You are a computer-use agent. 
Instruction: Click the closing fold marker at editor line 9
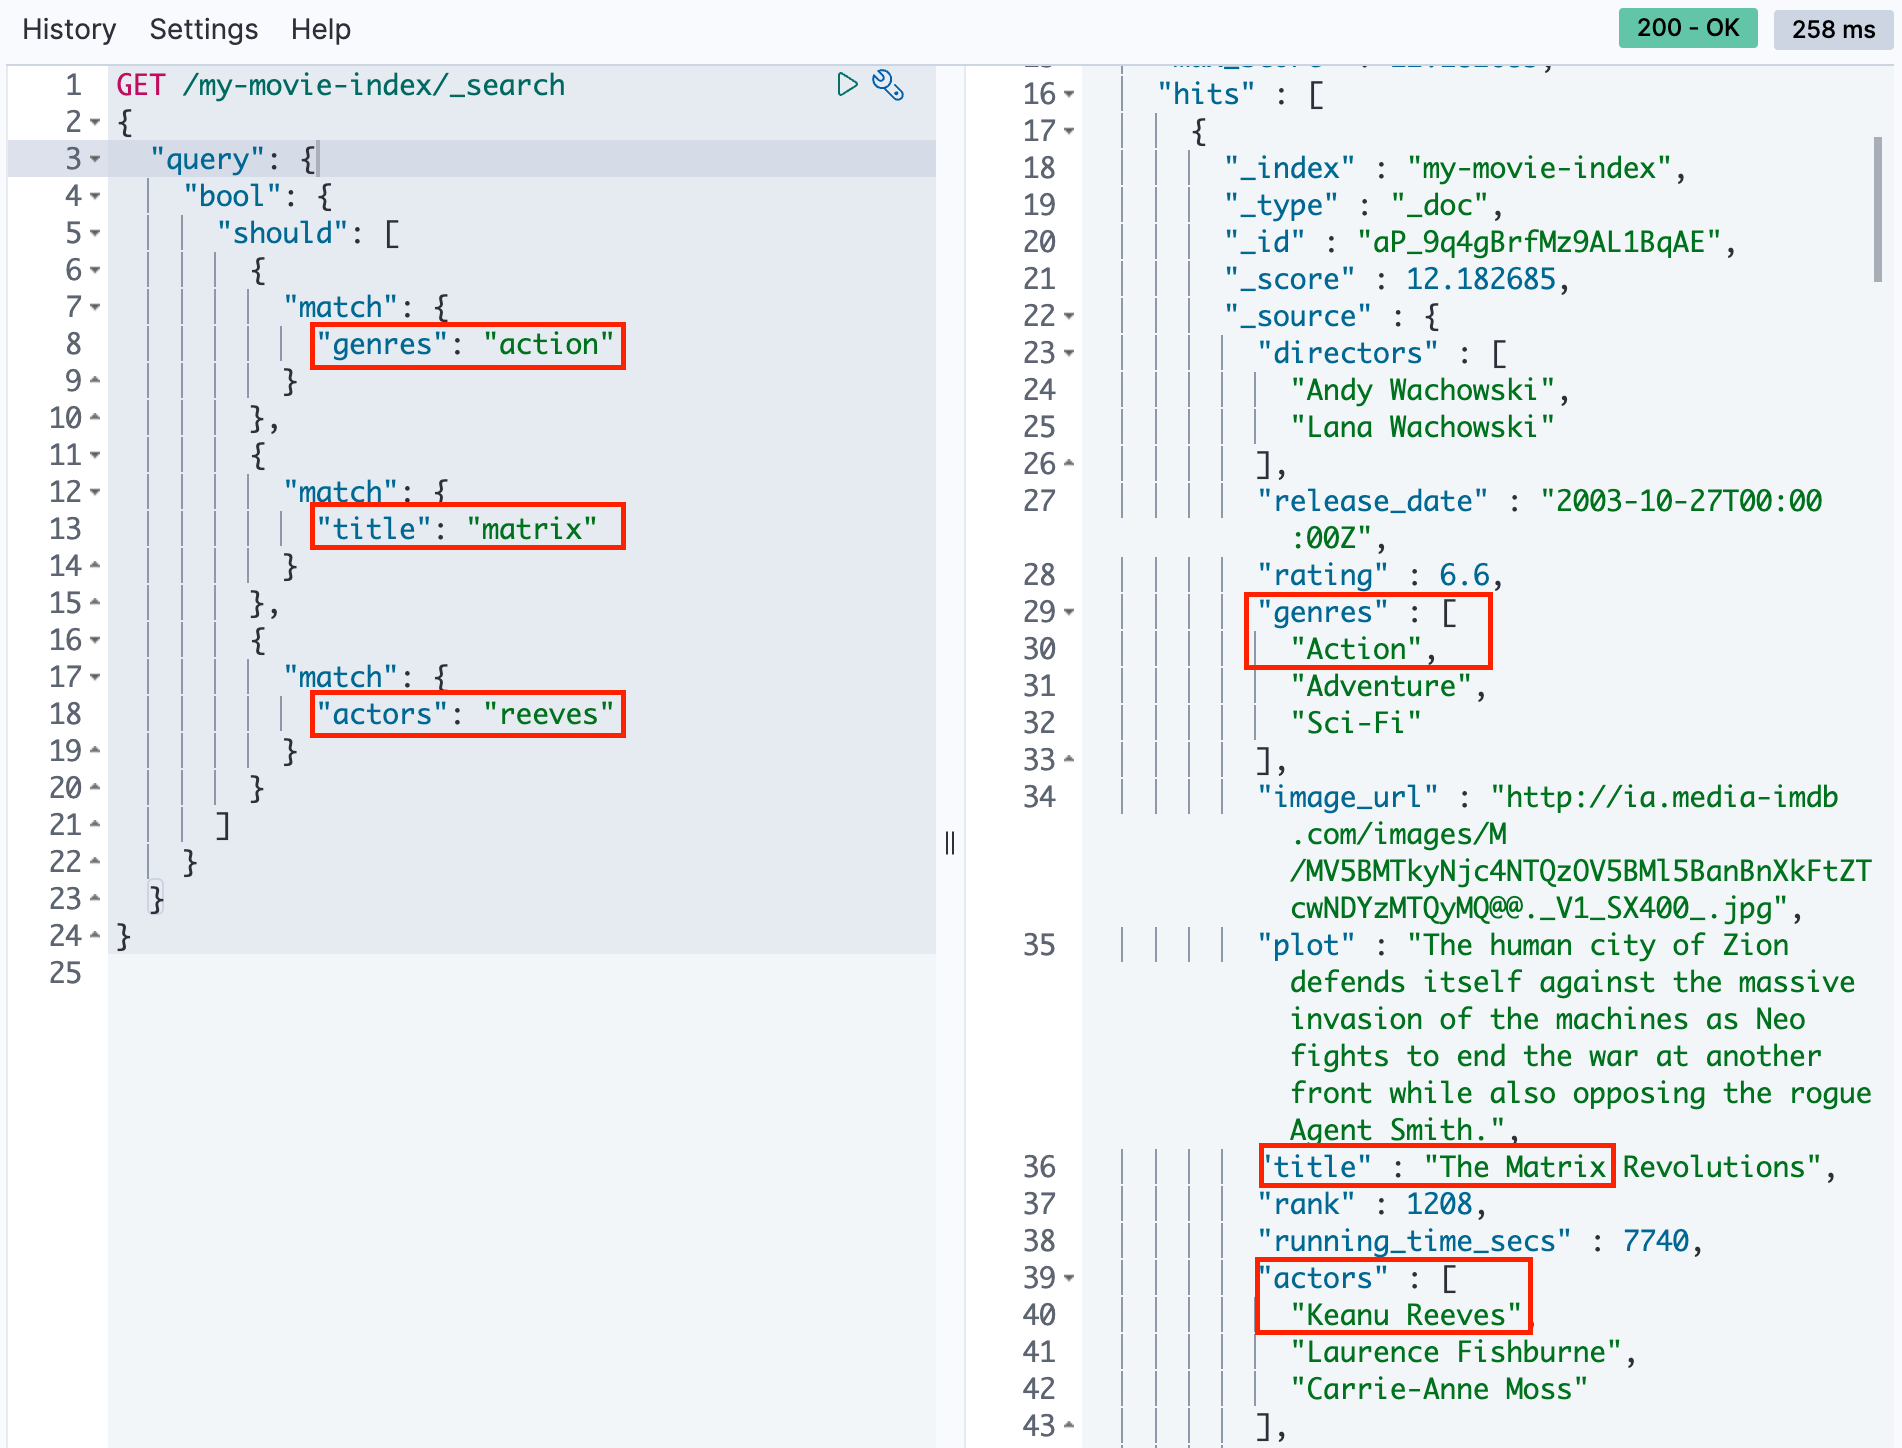coord(95,380)
